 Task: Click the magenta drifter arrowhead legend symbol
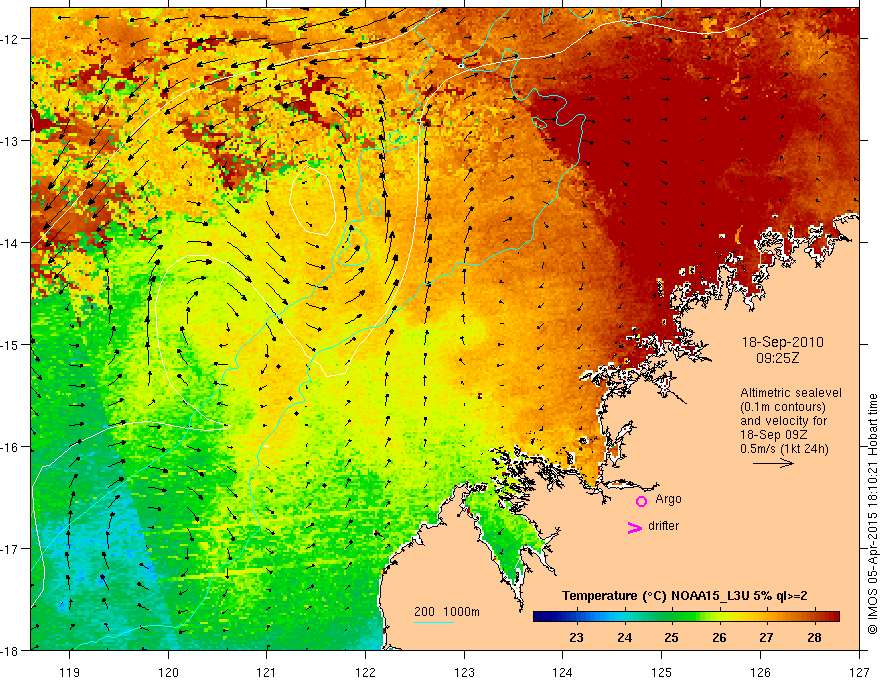pyautogui.click(x=635, y=528)
